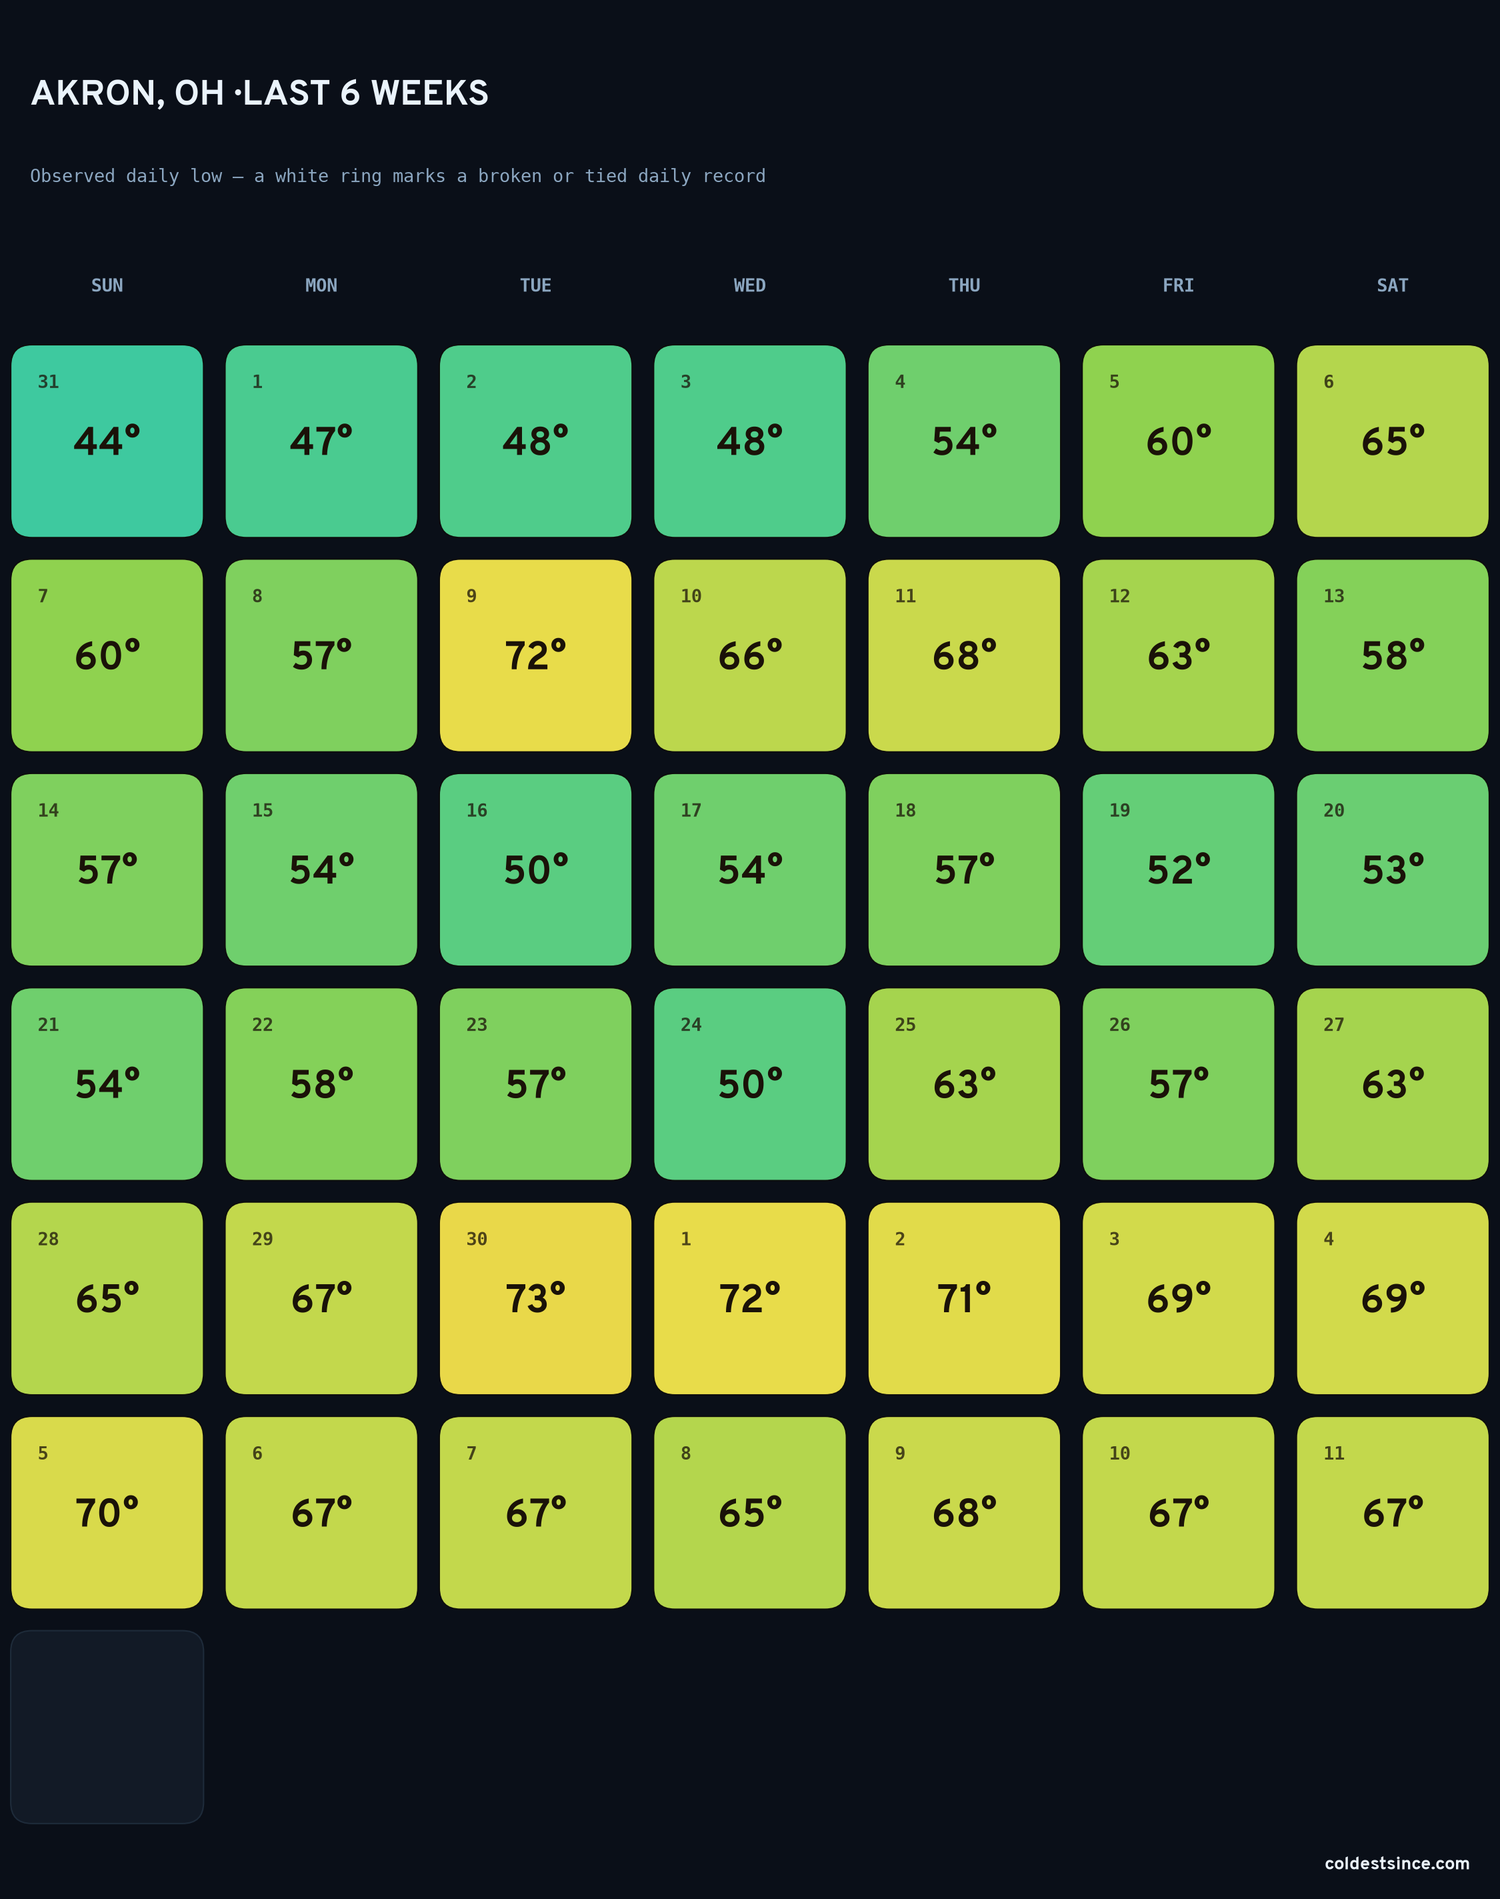Click the SAT column header

(x=1392, y=285)
